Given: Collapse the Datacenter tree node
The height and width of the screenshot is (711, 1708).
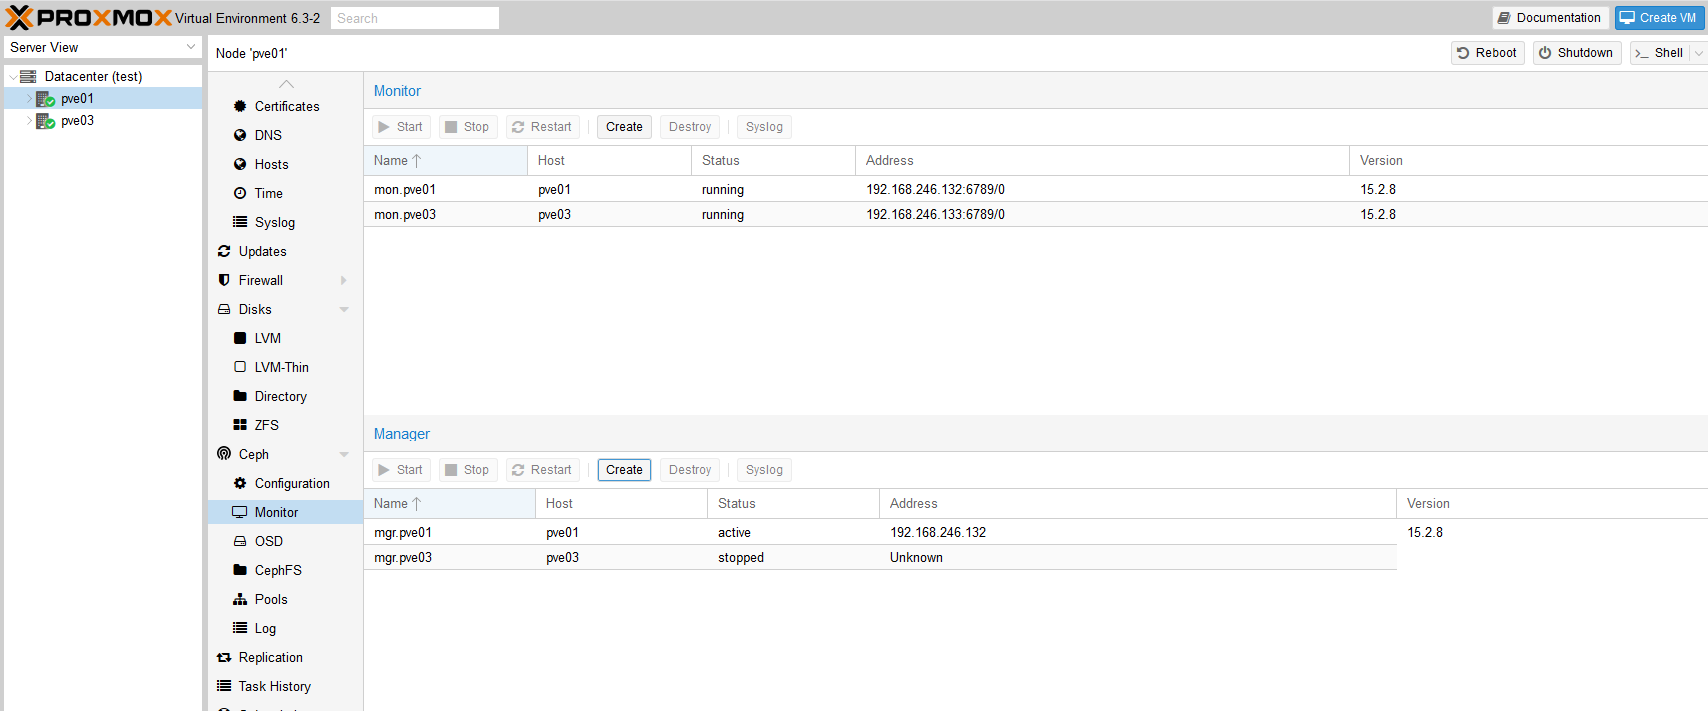Looking at the screenshot, I should [x=12, y=76].
